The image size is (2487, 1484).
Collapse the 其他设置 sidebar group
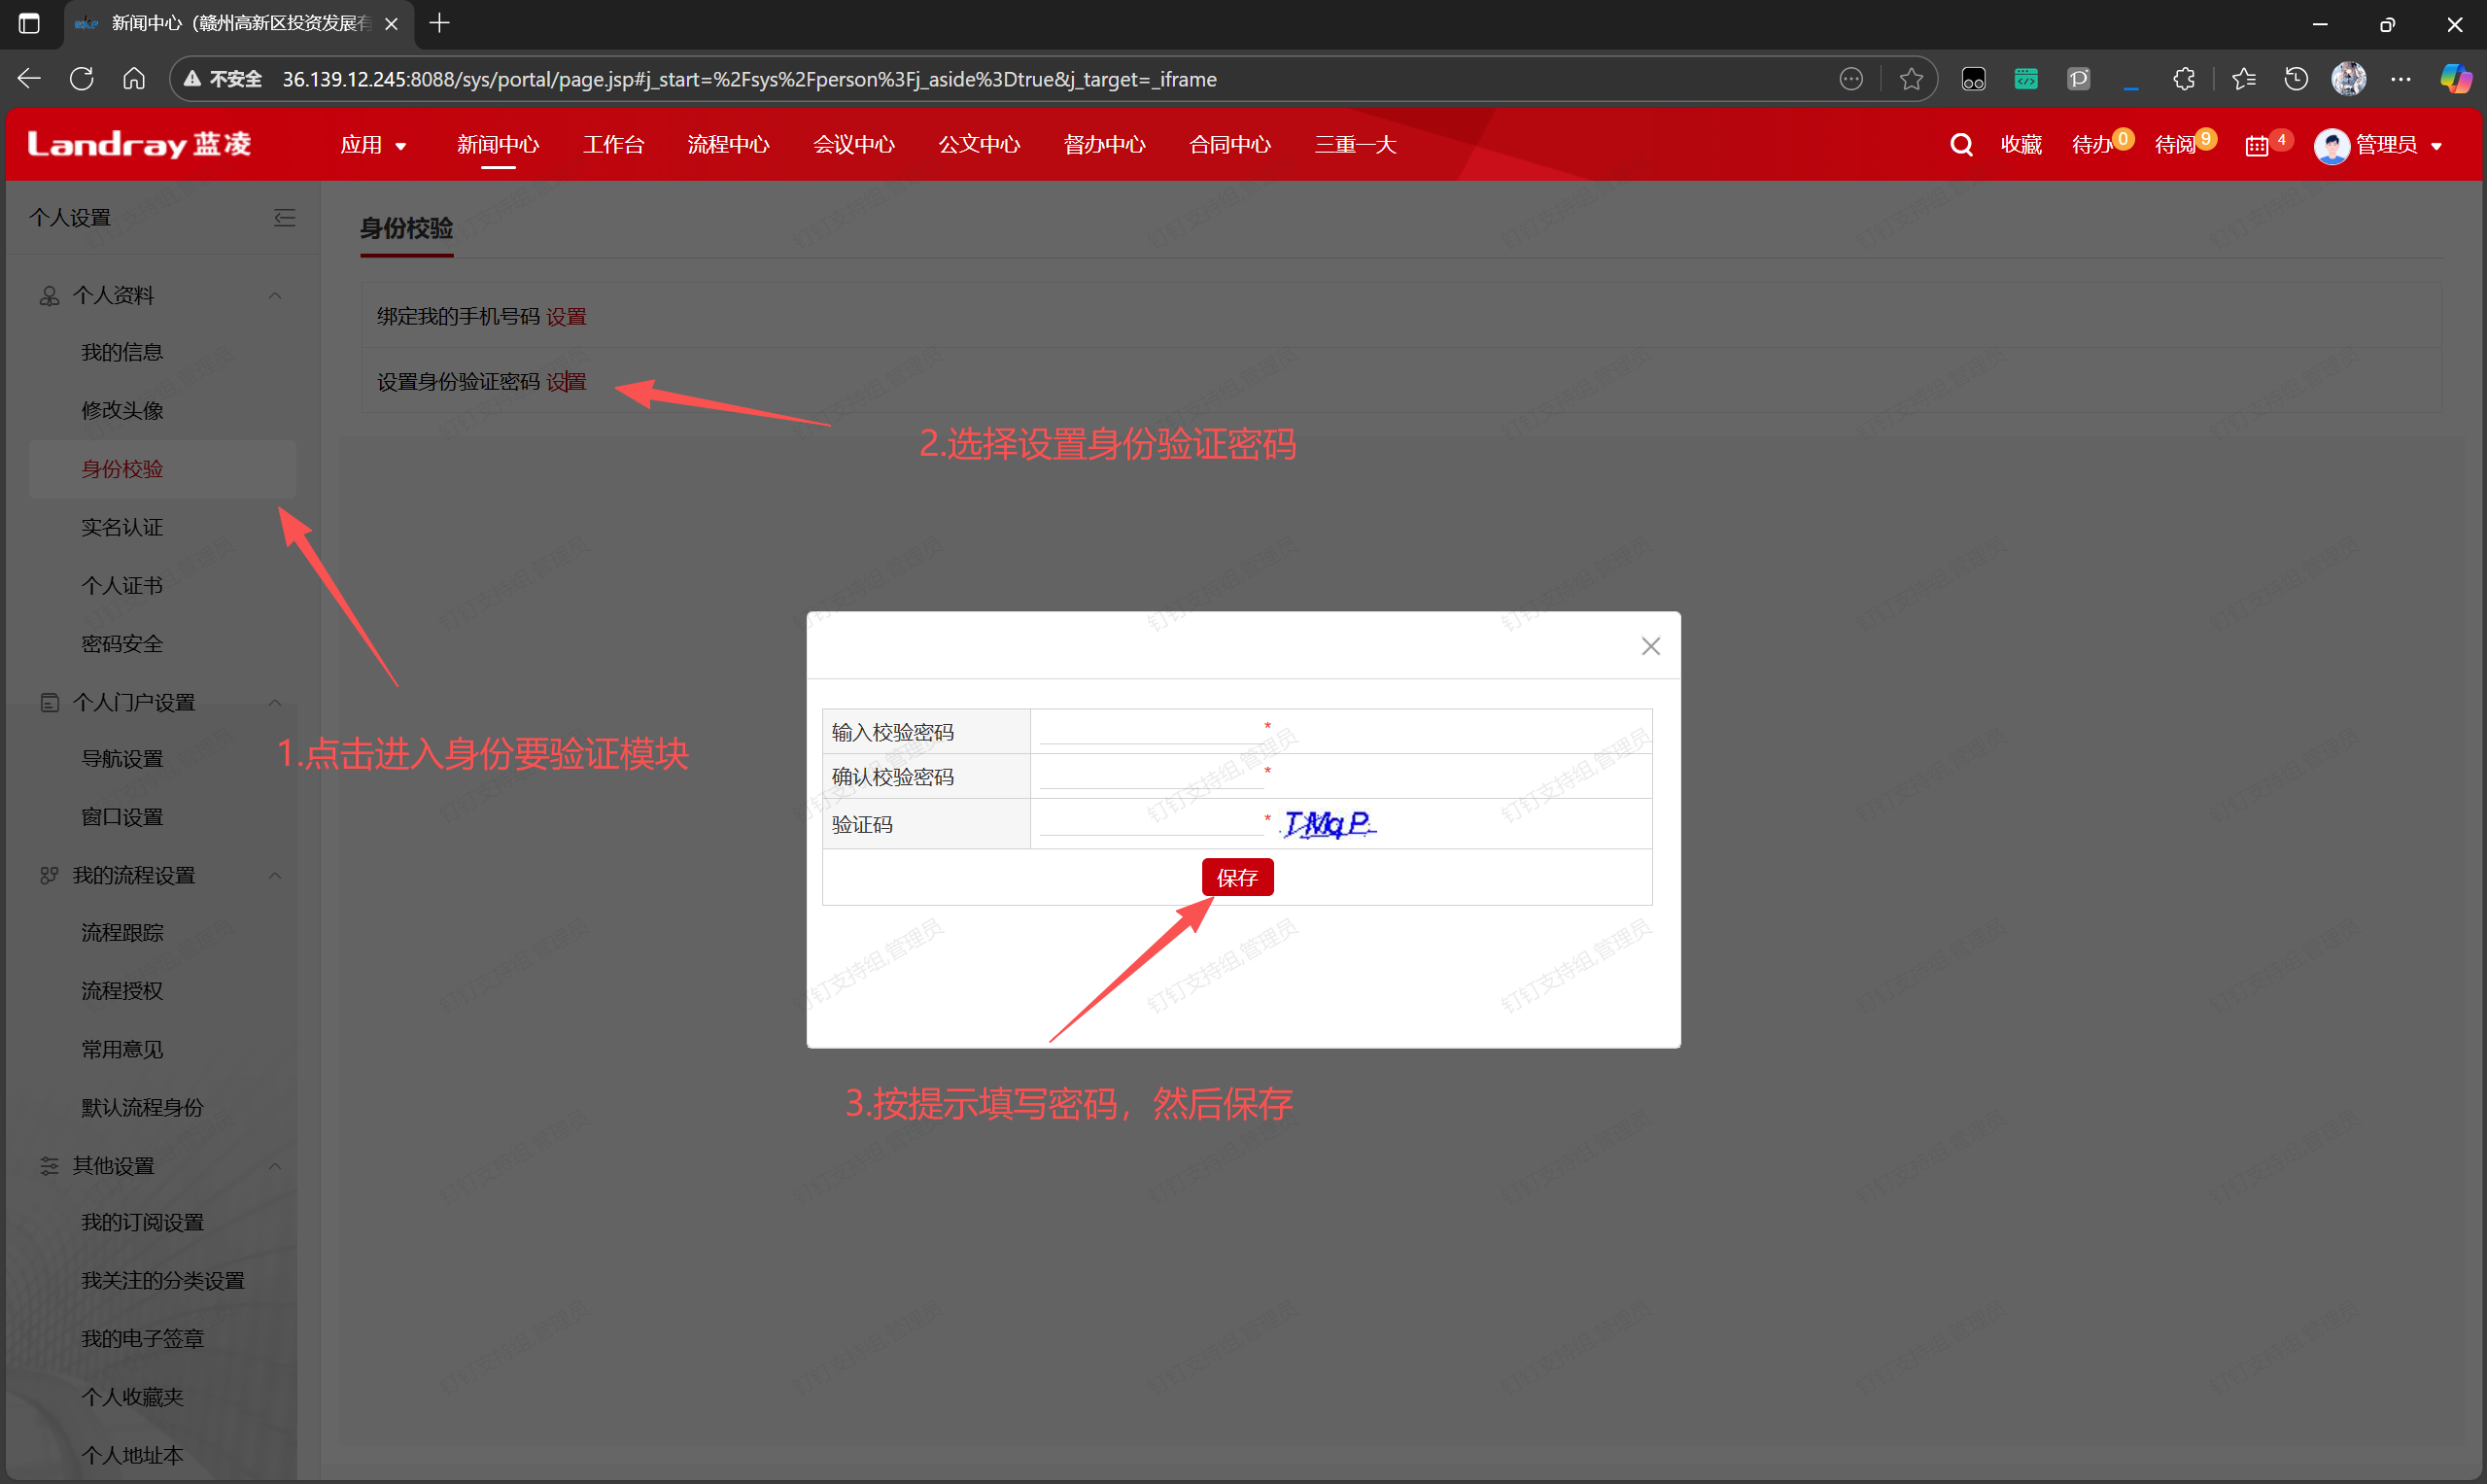275,1166
